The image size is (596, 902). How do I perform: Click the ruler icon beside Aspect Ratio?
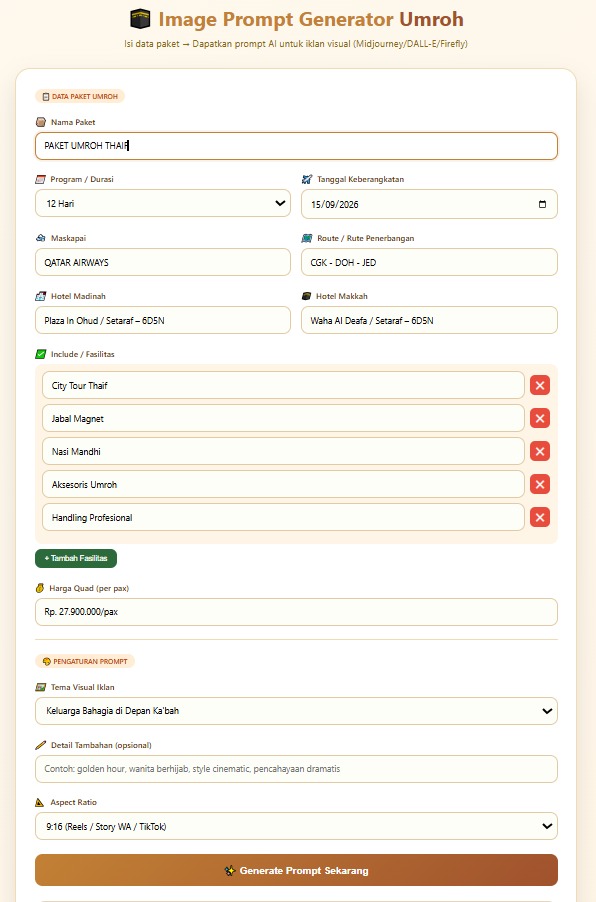(40, 802)
